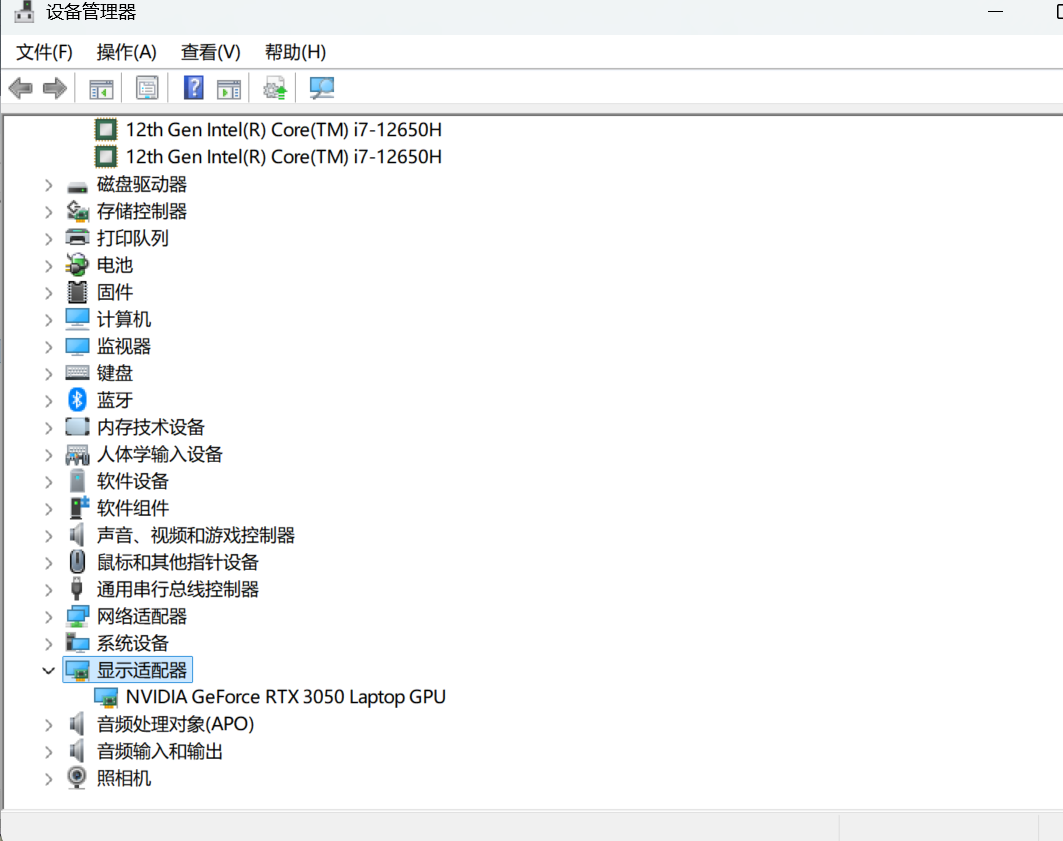
Task: Expand the 打印队列 node
Action: point(48,239)
